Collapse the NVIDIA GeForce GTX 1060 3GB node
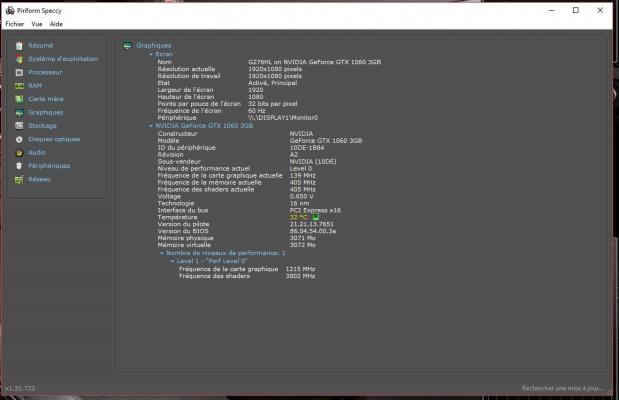This screenshot has width=619, height=400. tap(151, 126)
